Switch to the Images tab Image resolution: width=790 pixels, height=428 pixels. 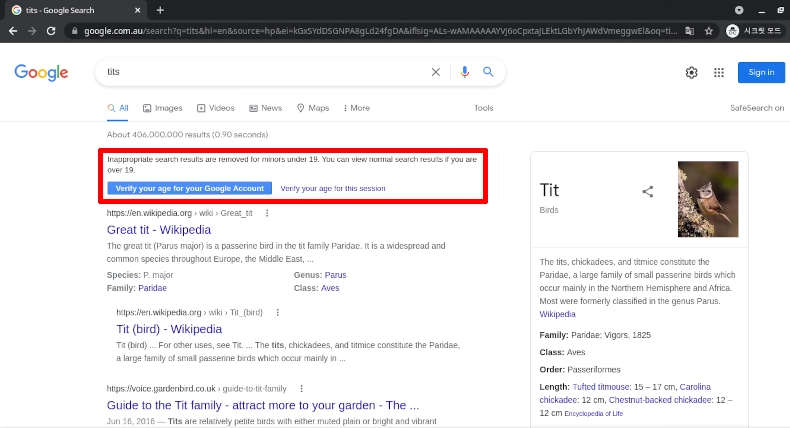click(162, 108)
